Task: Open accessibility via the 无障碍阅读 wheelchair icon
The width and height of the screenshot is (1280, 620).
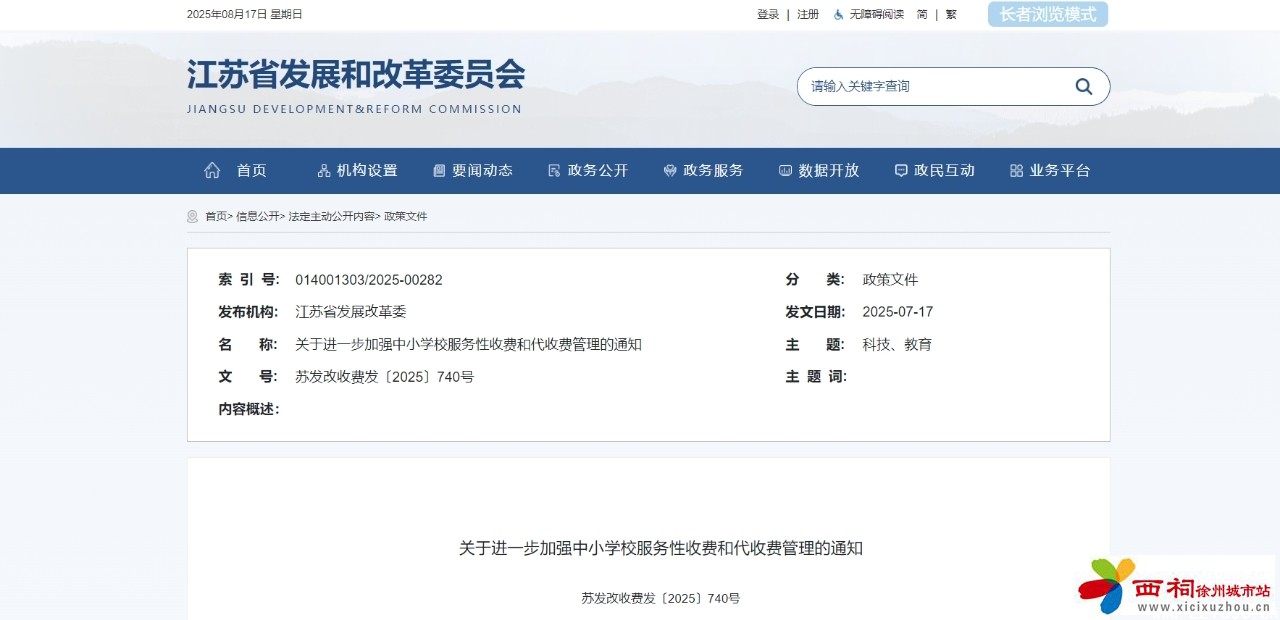Action: pyautogui.click(x=838, y=14)
